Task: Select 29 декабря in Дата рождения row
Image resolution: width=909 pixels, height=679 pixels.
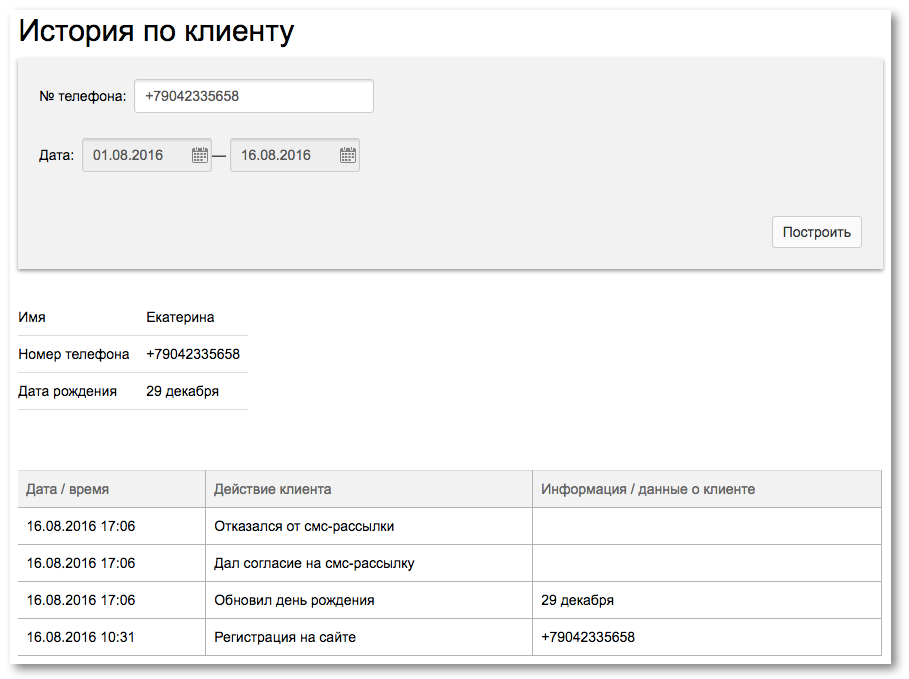Action: [183, 391]
